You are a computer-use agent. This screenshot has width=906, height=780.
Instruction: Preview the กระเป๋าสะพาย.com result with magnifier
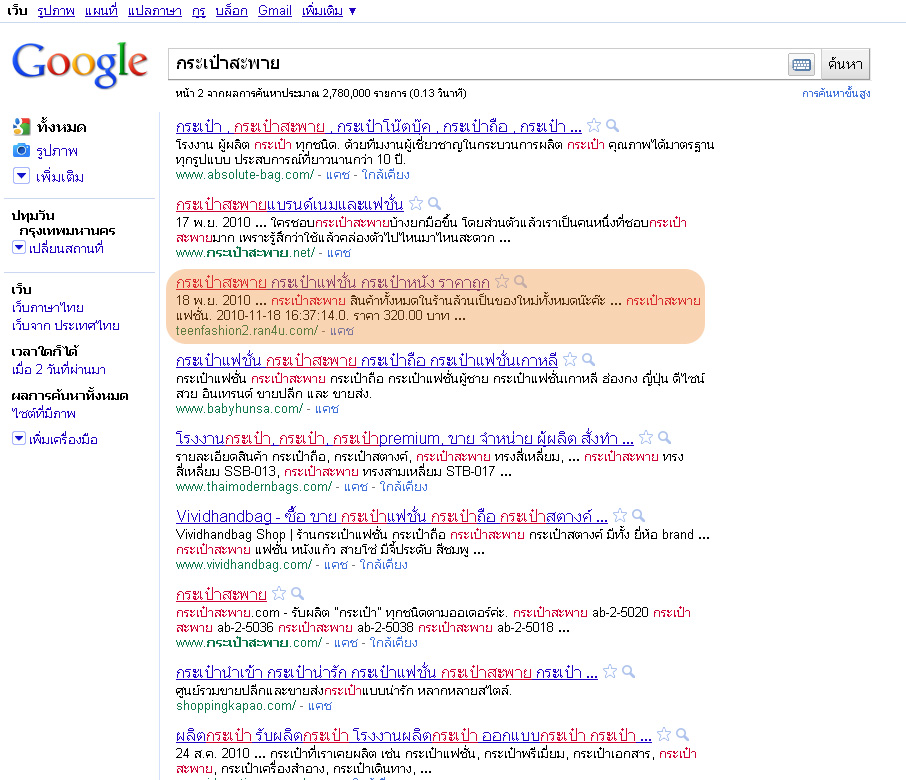298,593
